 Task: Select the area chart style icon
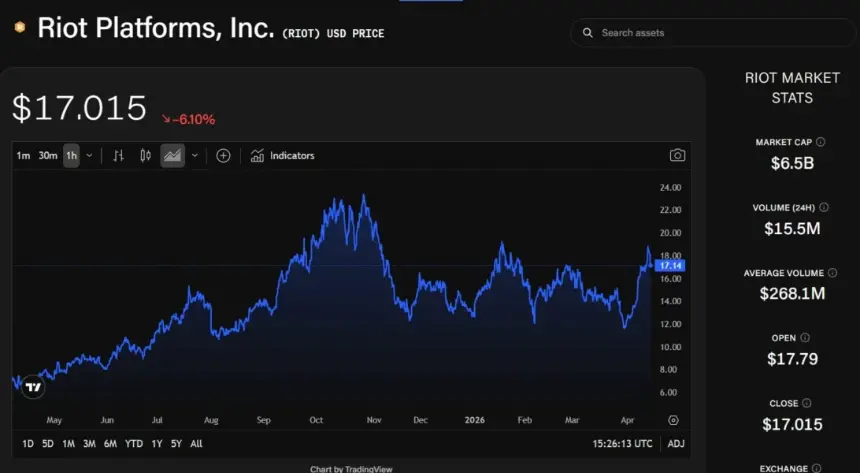point(173,156)
